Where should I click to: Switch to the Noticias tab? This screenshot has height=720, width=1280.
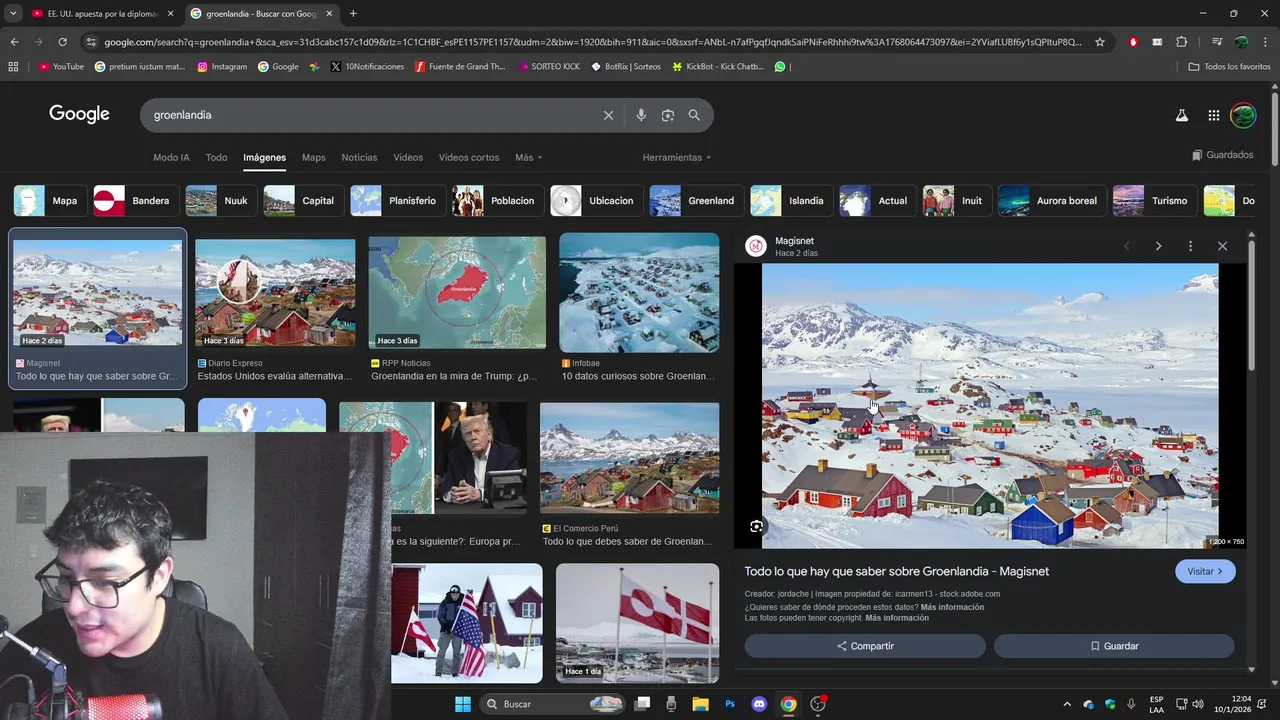tap(359, 157)
